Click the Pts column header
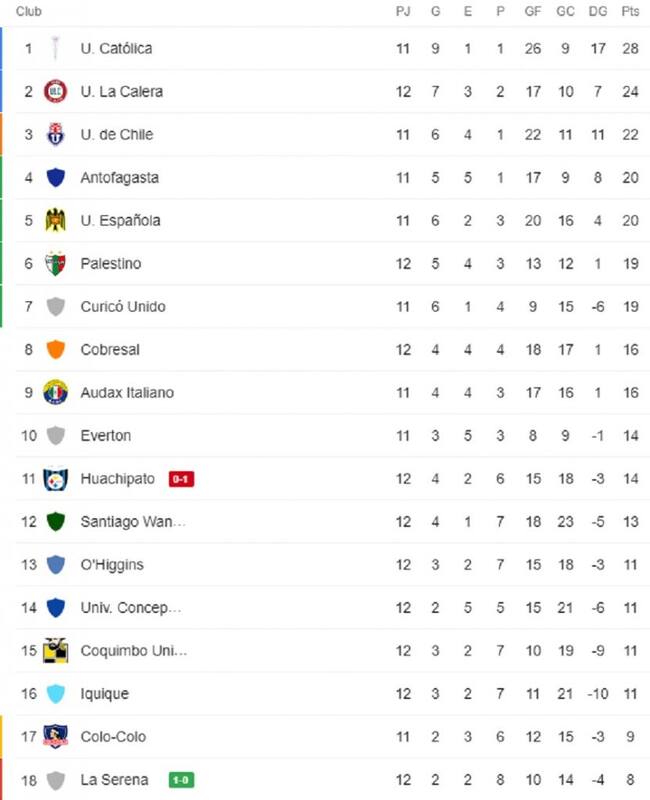The width and height of the screenshot is (650, 800). [x=630, y=11]
